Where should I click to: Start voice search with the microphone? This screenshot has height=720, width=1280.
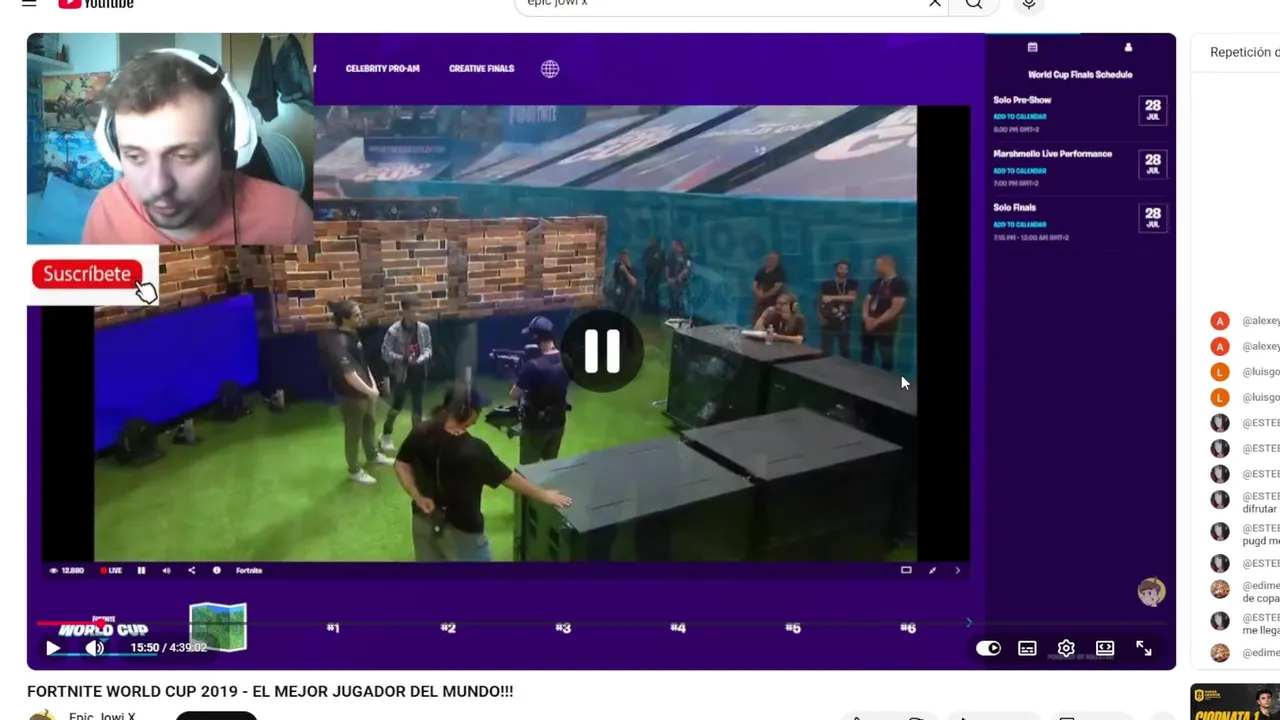click(1028, 5)
